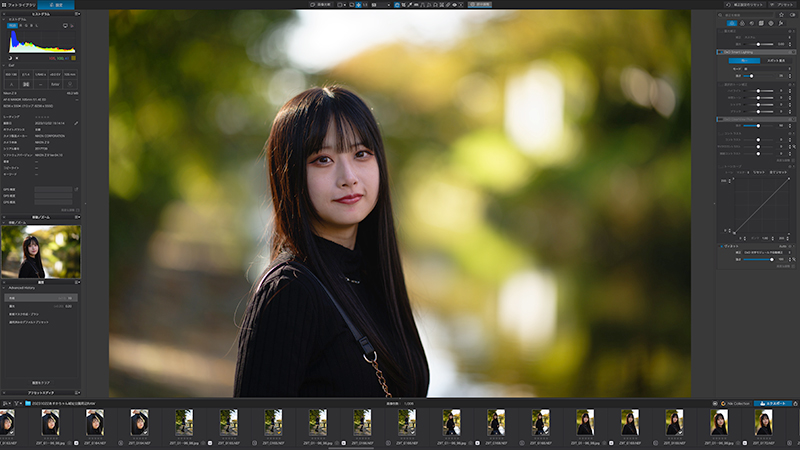The height and width of the screenshot is (450, 800).
Task: Open the Presets button
Action: tap(782, 5)
